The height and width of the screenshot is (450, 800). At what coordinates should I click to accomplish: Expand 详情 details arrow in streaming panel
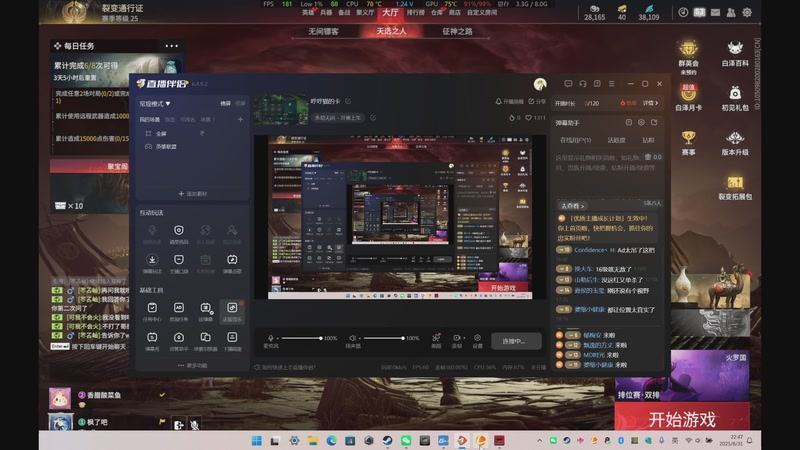(650, 103)
